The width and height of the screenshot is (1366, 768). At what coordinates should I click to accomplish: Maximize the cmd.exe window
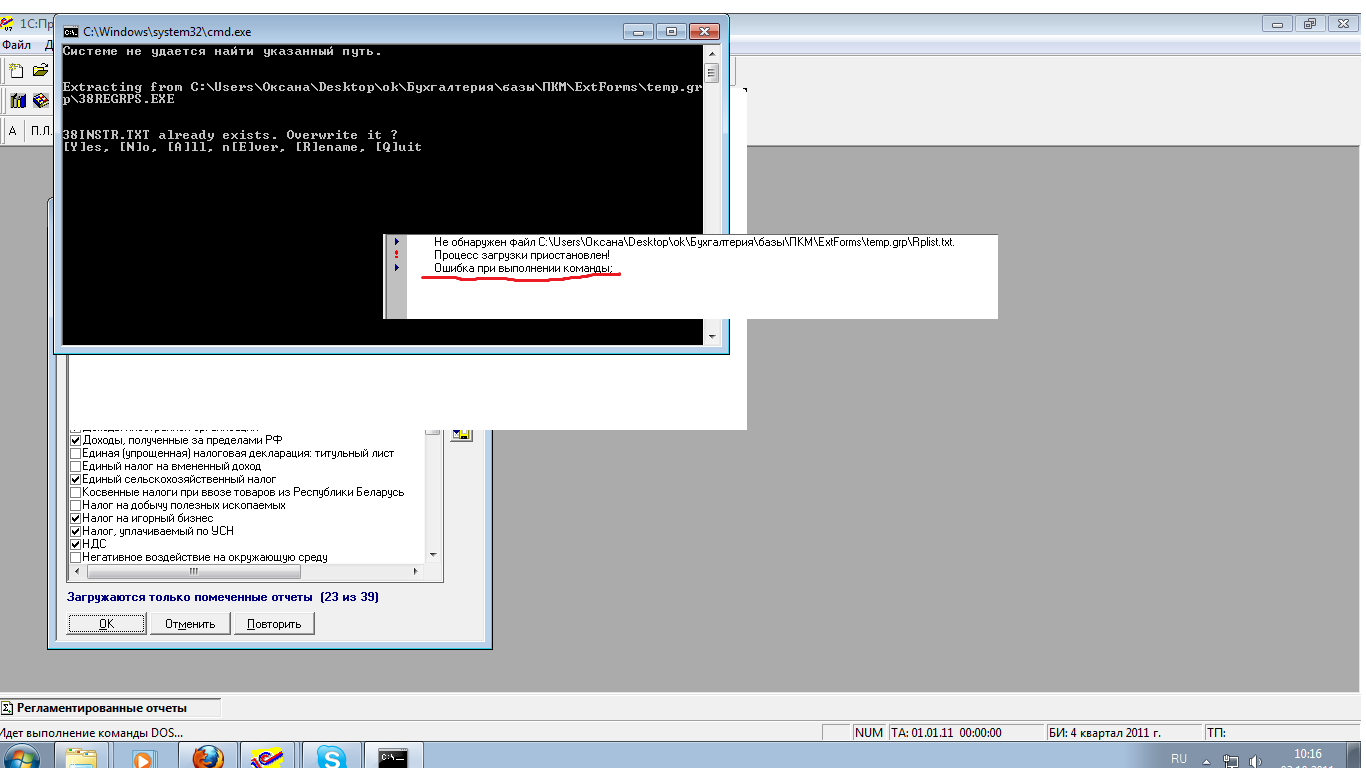click(x=672, y=31)
